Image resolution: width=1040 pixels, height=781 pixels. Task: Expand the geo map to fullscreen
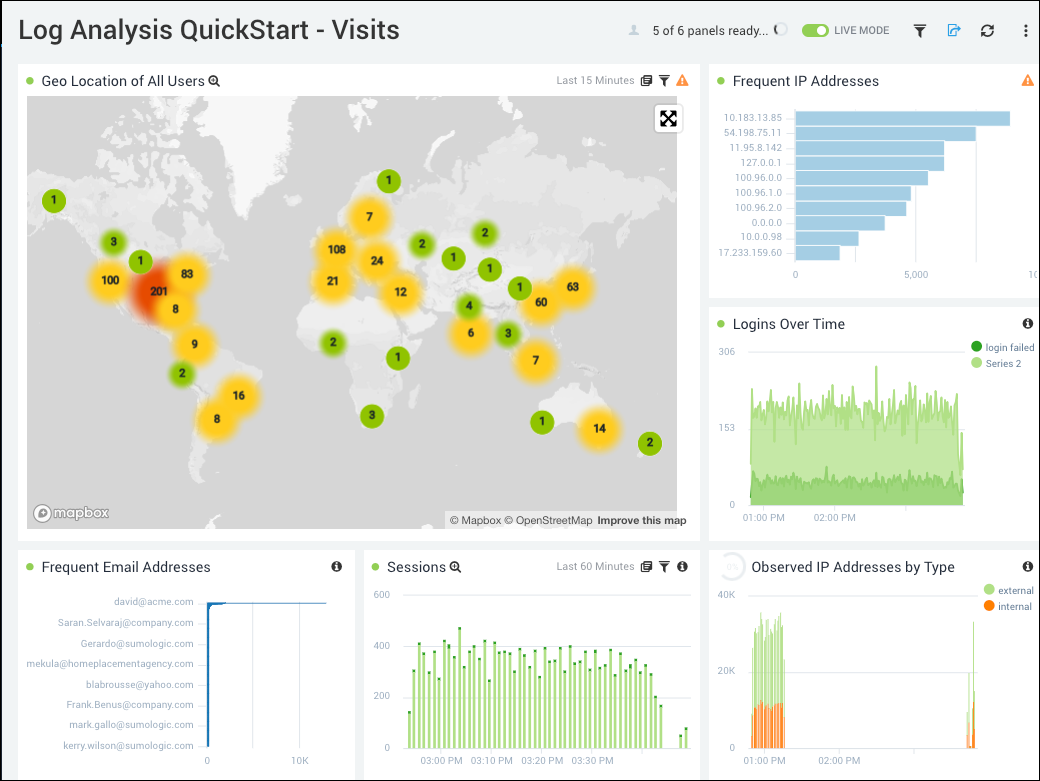(667, 118)
